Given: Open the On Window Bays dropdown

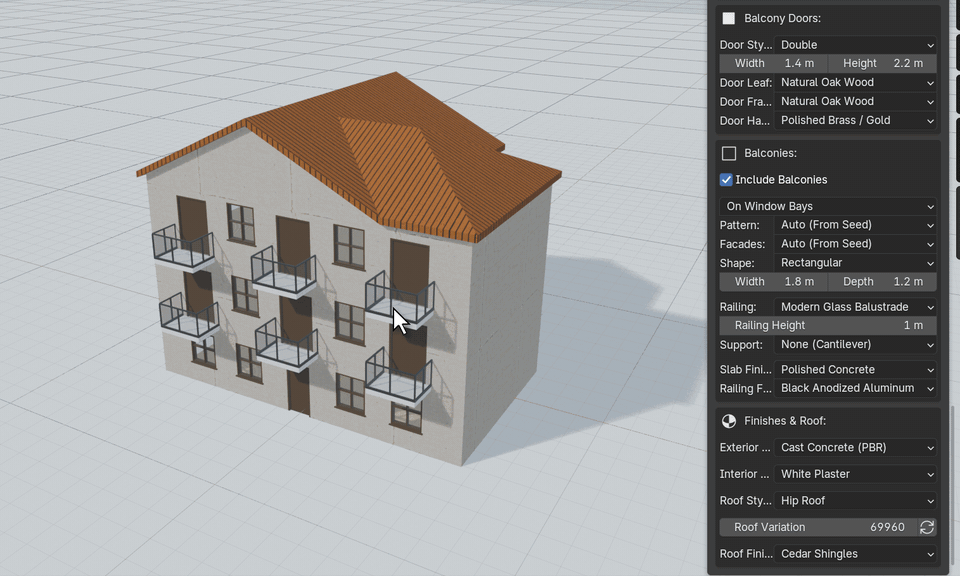Looking at the screenshot, I should click(828, 206).
